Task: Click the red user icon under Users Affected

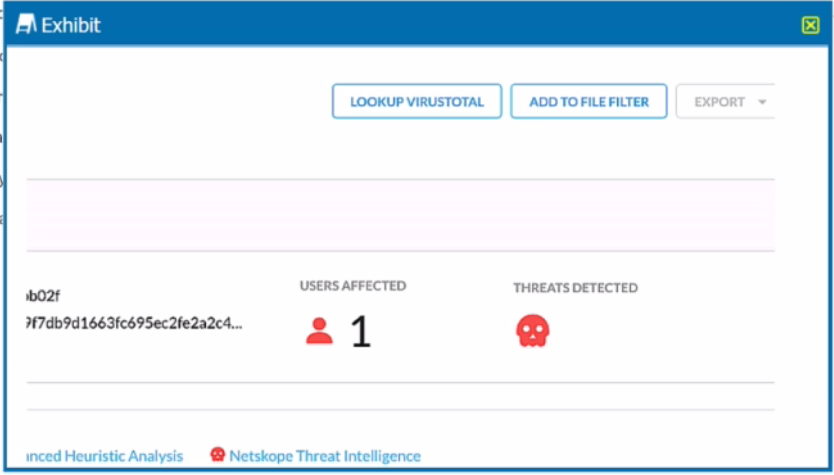Action: (x=319, y=331)
